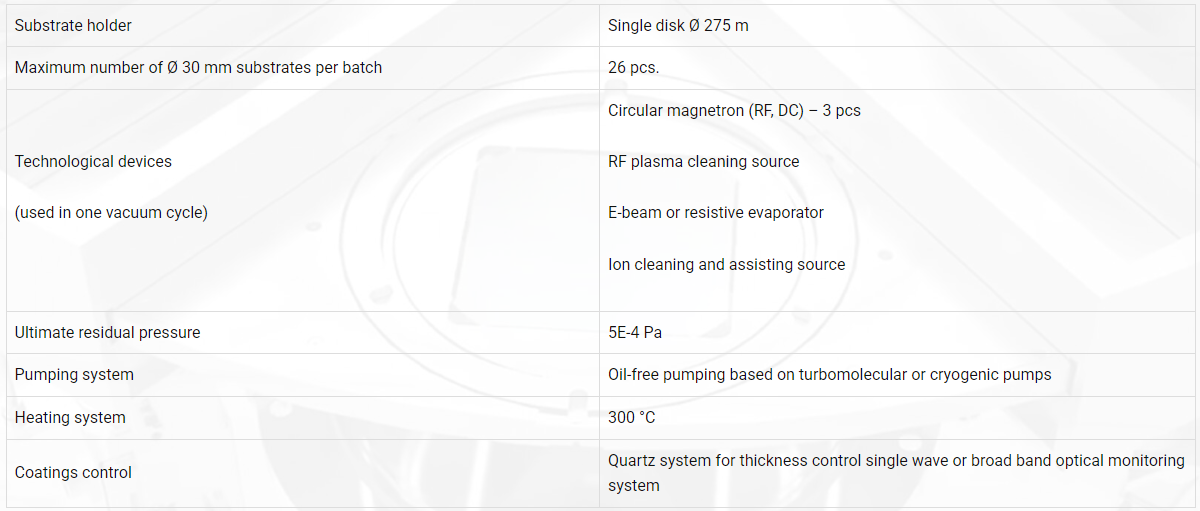Screen dimensions: 1200x511
Task: Click the Coatings control label
Action: [73, 473]
